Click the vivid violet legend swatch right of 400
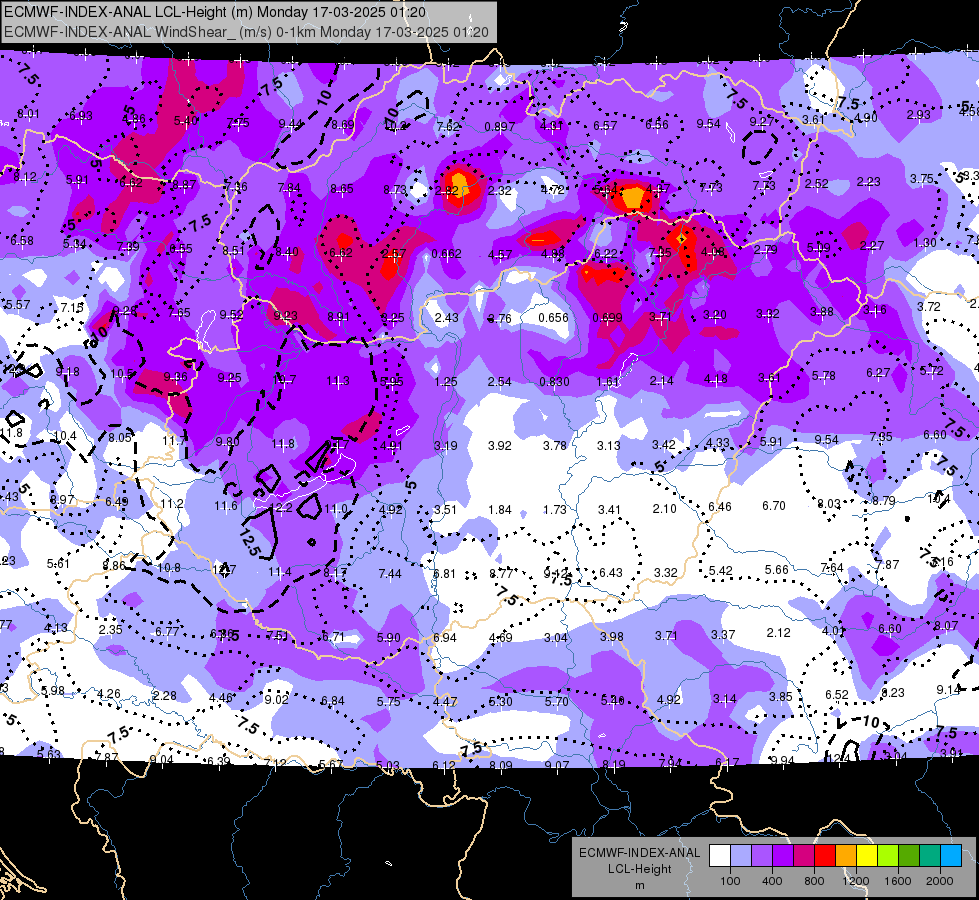 pyautogui.click(x=784, y=856)
